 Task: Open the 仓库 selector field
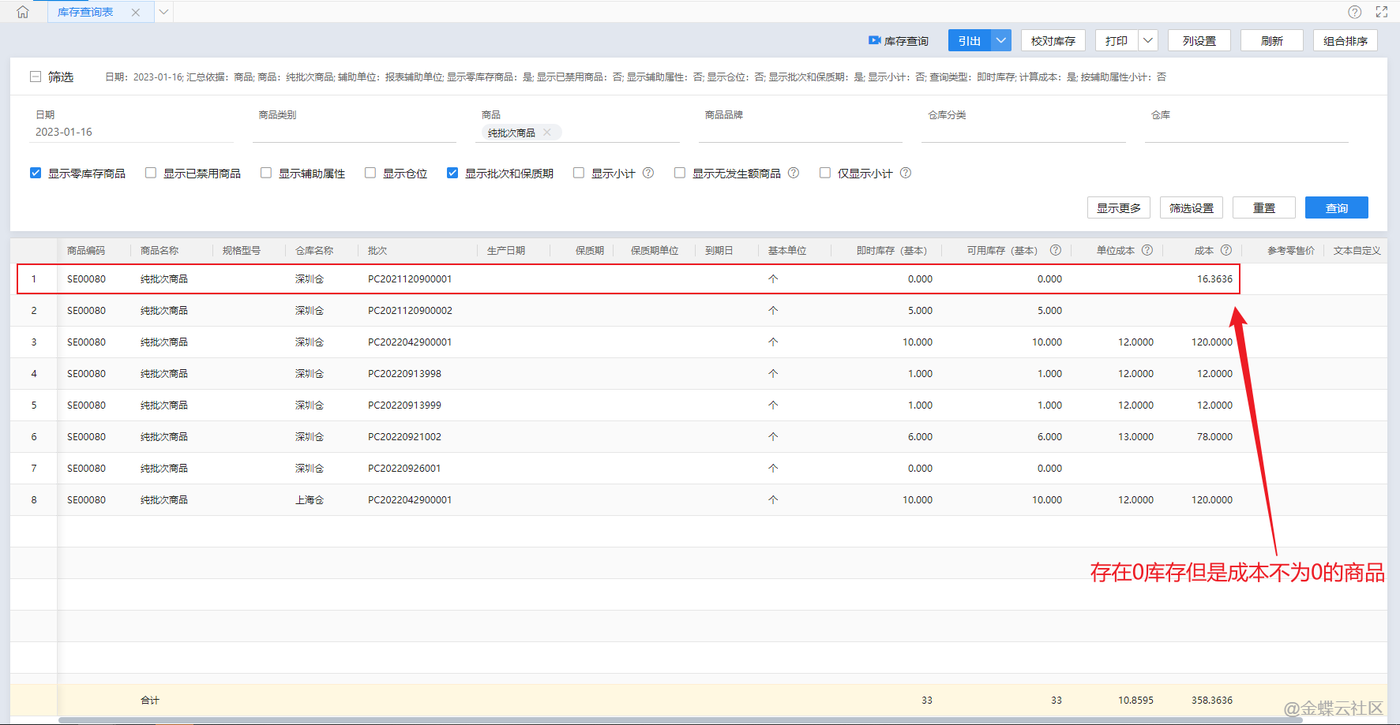click(x=1248, y=132)
